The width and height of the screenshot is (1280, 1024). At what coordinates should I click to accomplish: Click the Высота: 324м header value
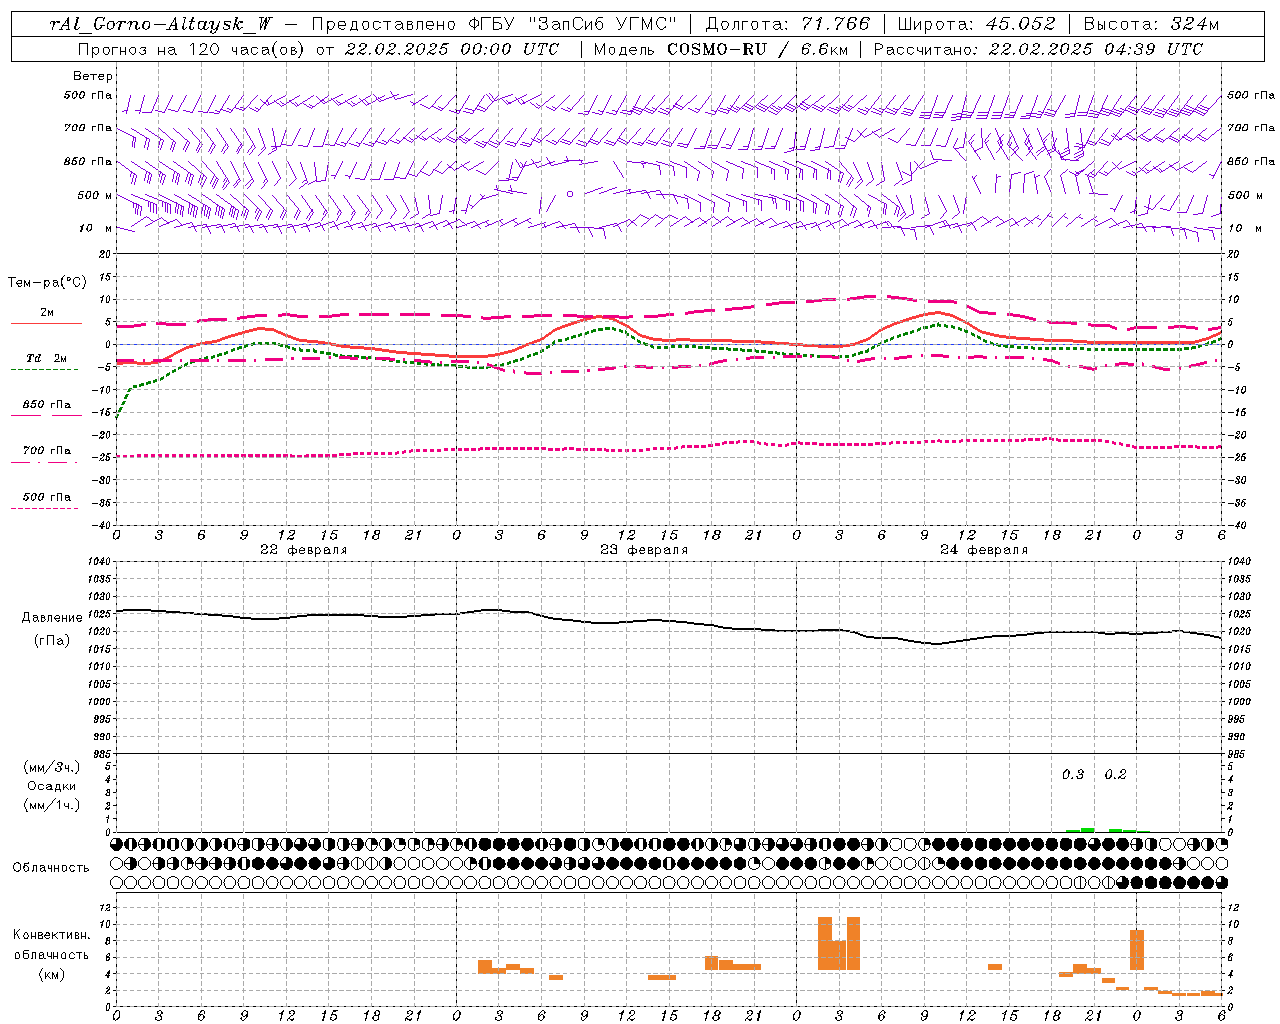[x=1151, y=25]
